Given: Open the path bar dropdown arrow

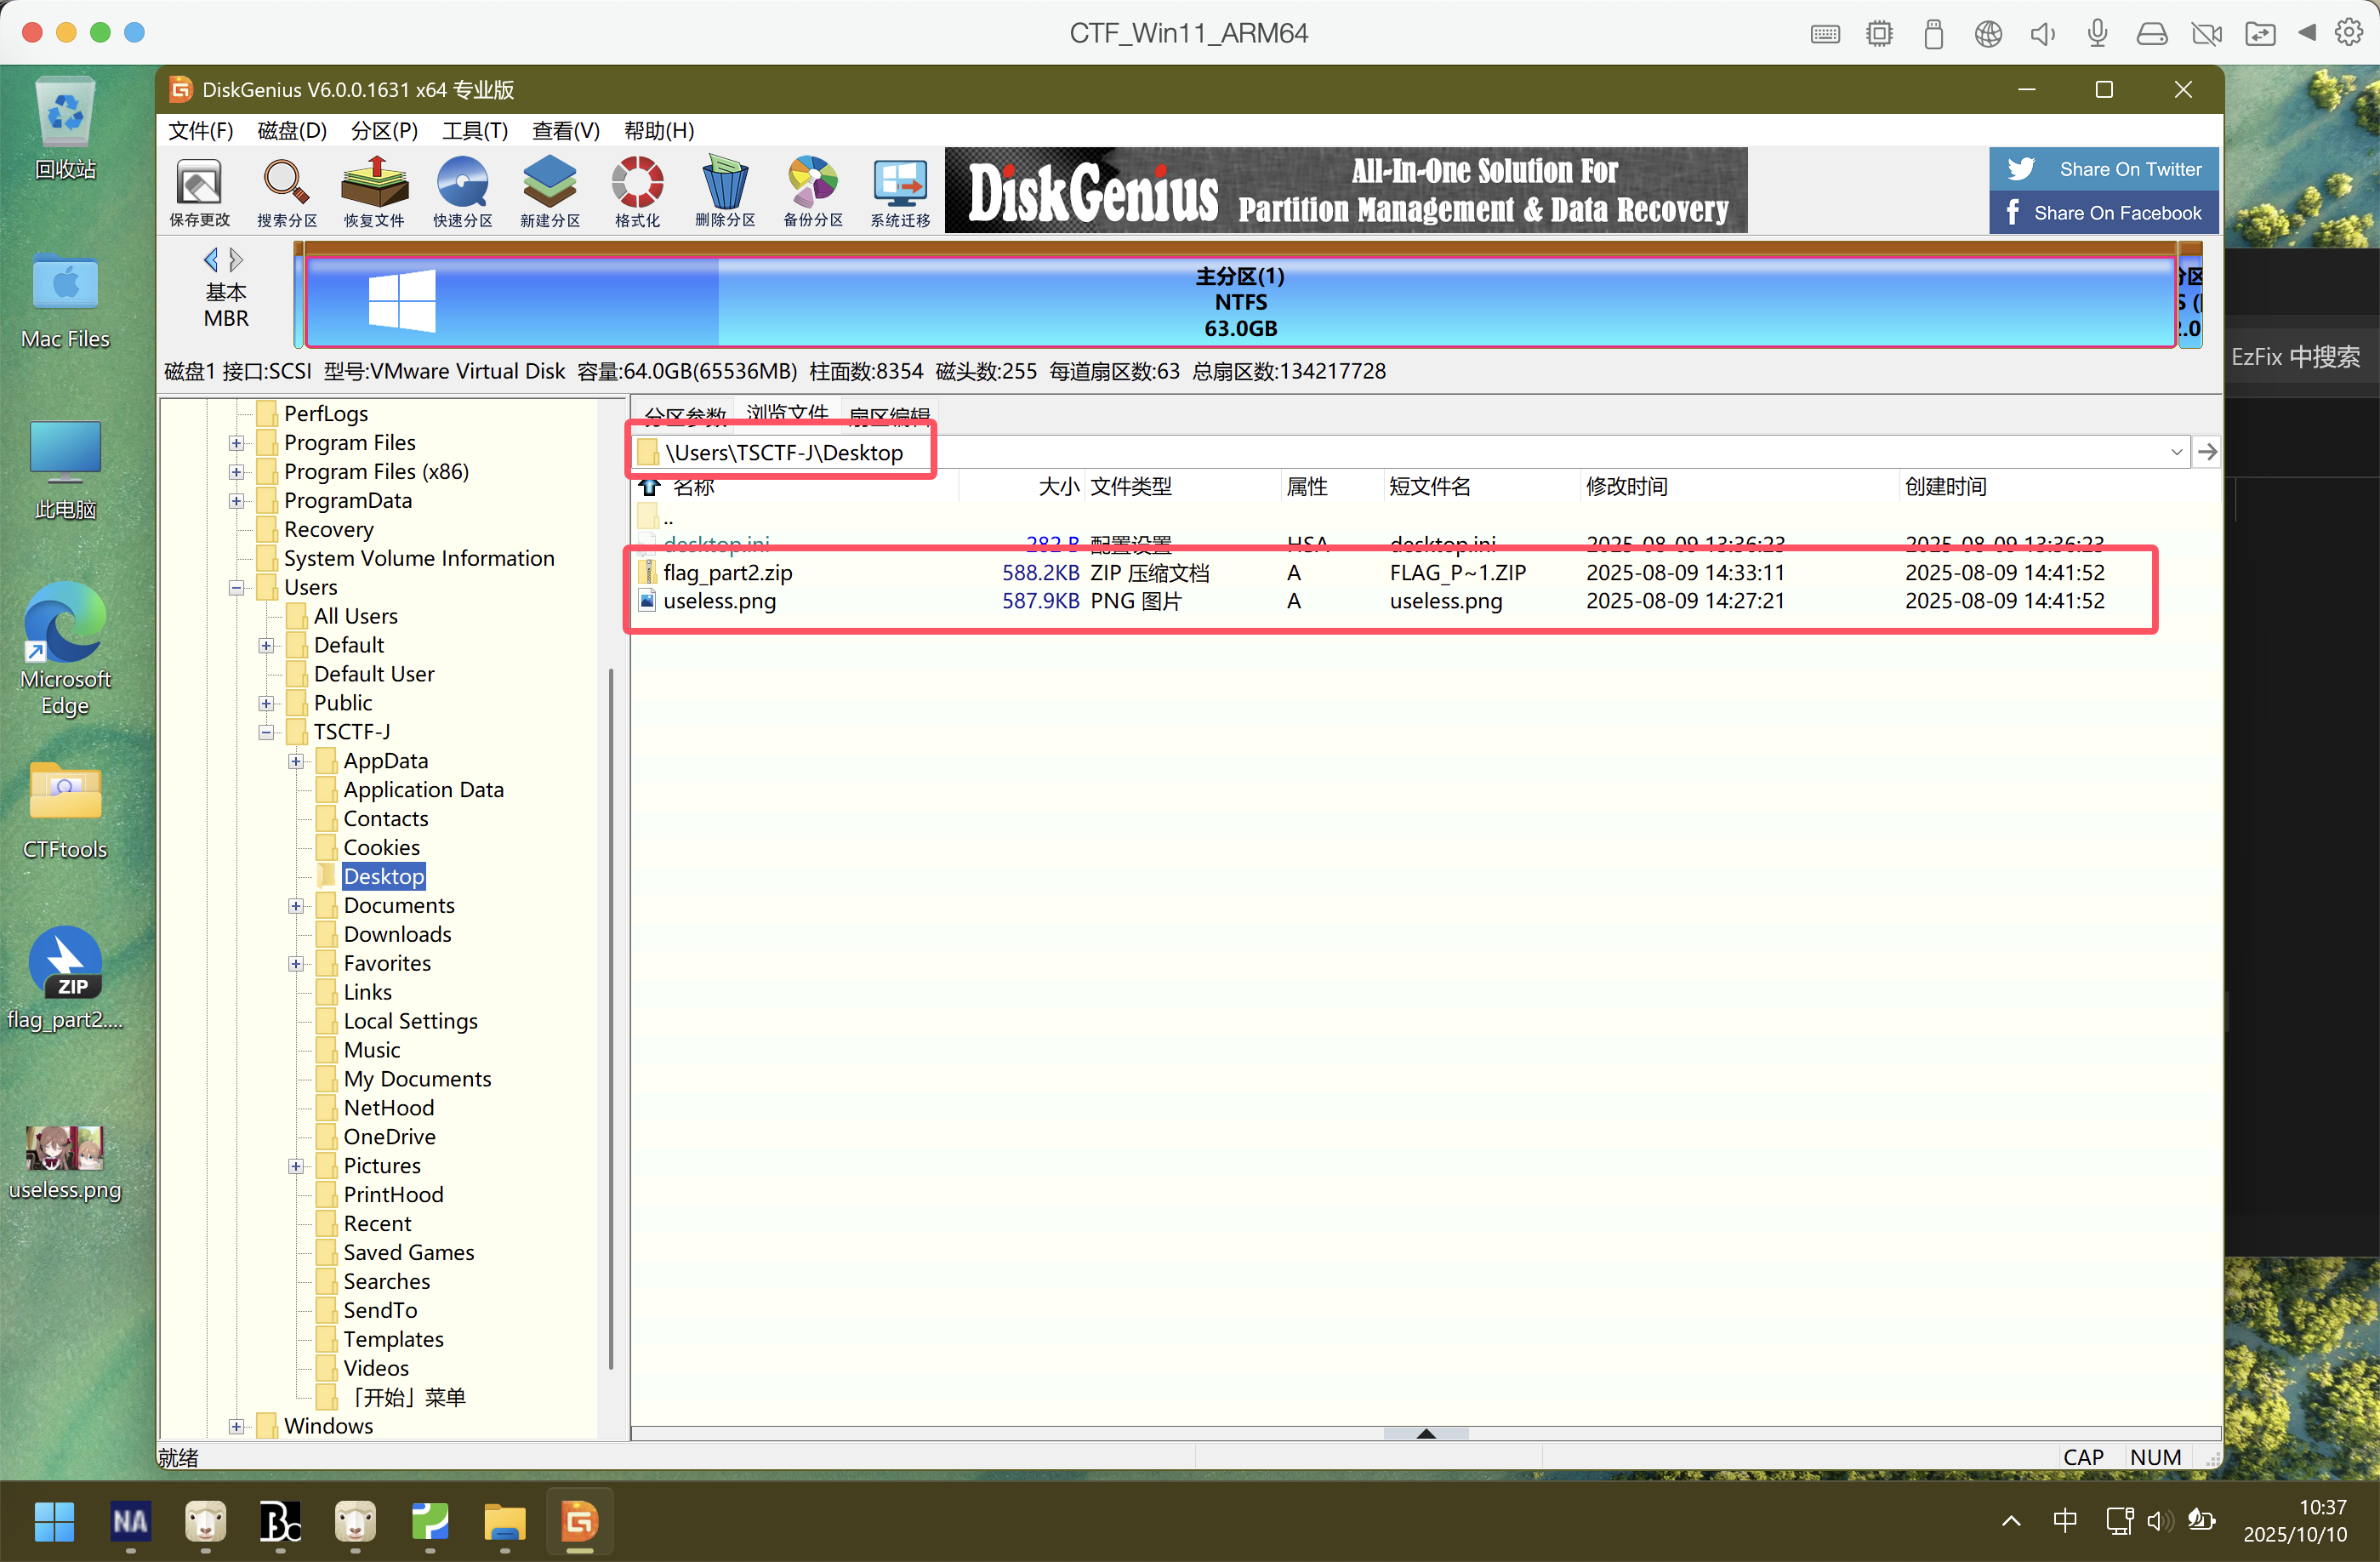Looking at the screenshot, I should pyautogui.click(x=2176, y=453).
